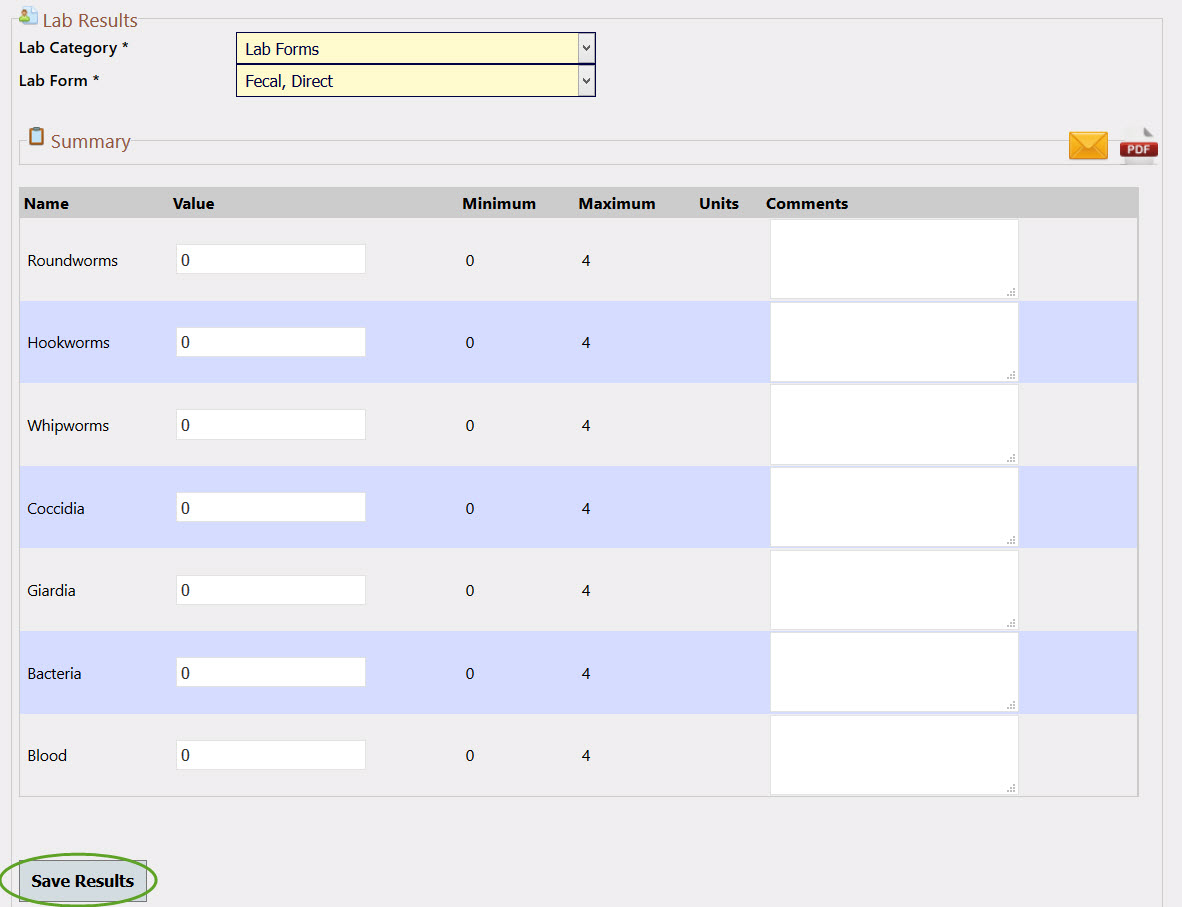Click the Summary clipboard icon
Viewport: 1182px width, 907px height.
(36, 136)
